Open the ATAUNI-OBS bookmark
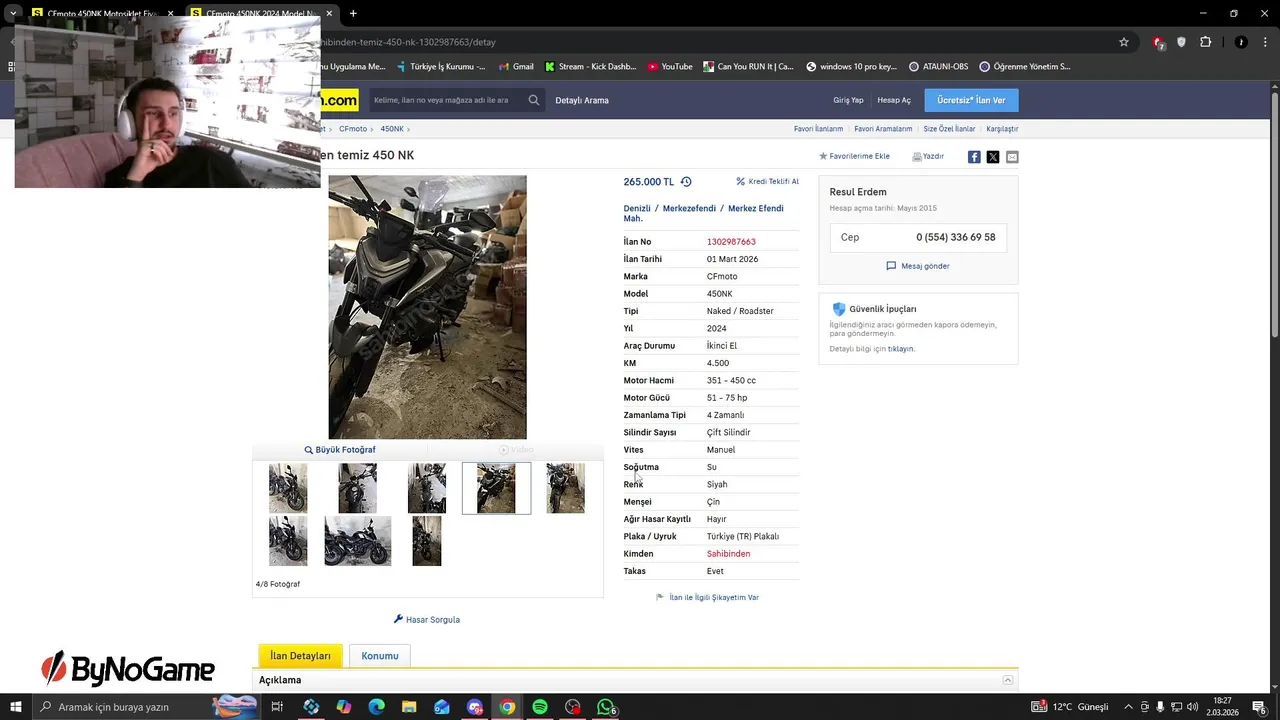The width and height of the screenshot is (1280, 720). (938, 67)
